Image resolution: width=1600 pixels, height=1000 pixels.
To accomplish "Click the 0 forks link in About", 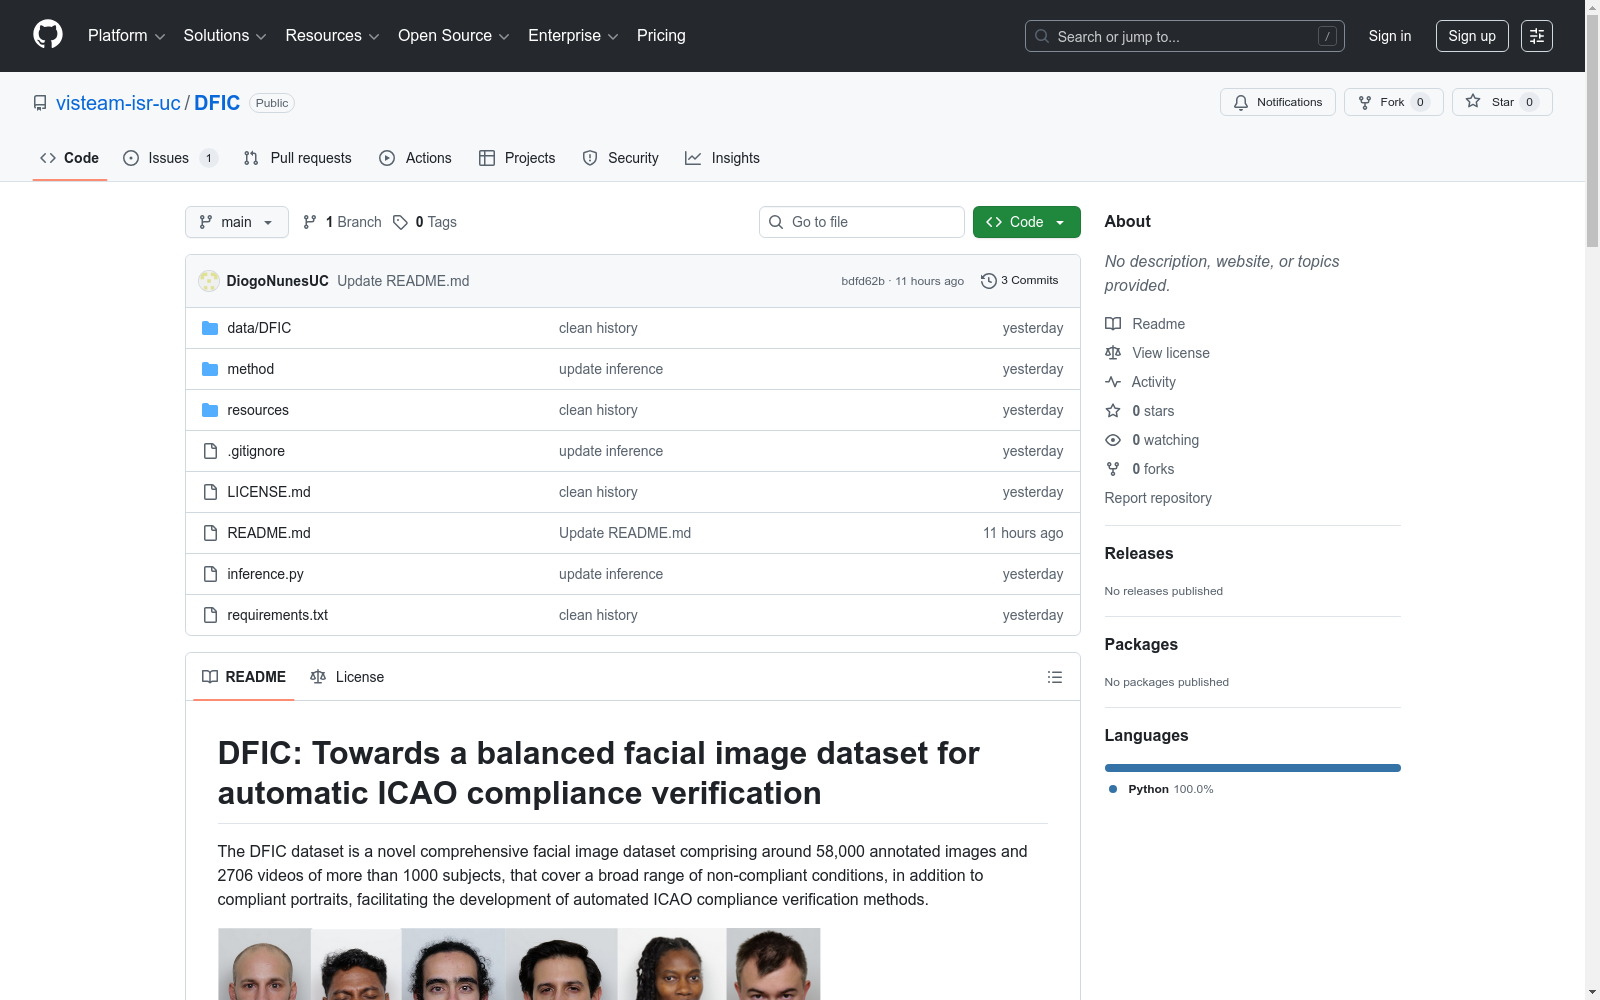I will [x=1153, y=469].
